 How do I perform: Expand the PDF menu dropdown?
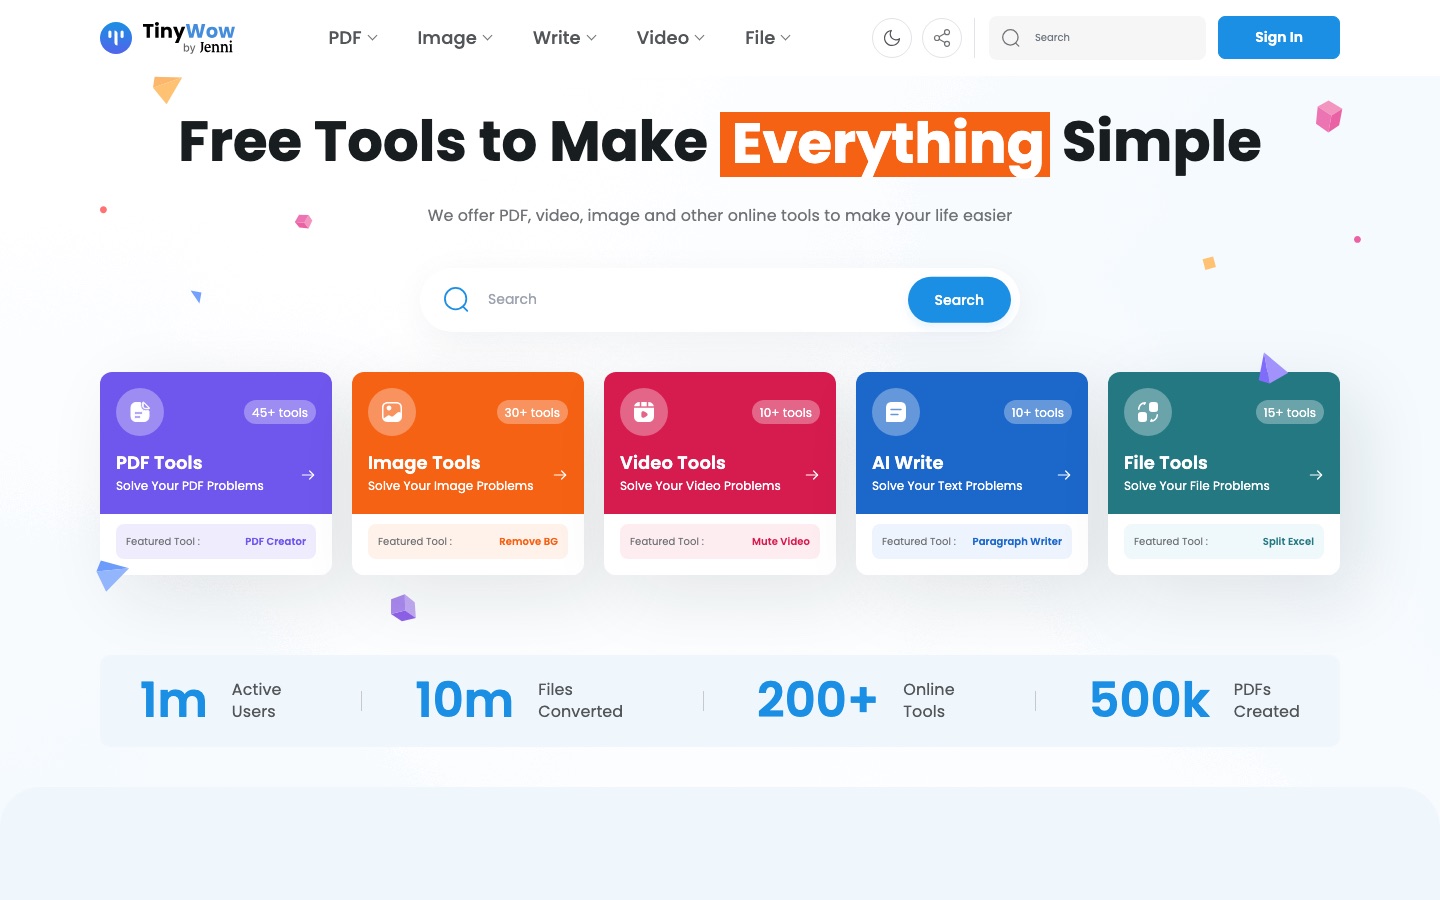tap(353, 38)
